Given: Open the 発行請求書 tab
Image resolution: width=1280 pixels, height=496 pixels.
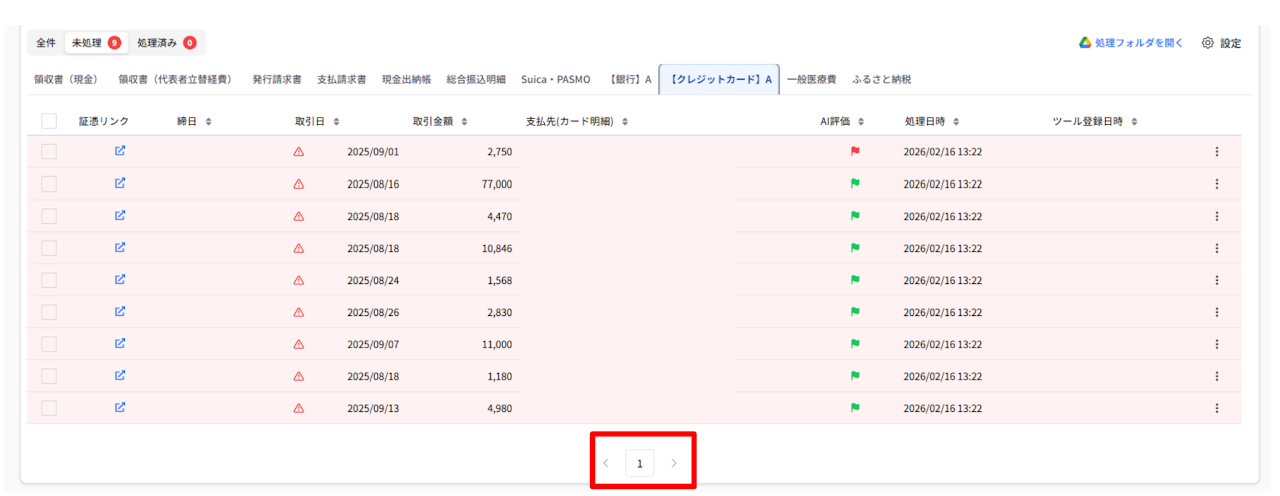Looking at the screenshot, I should pos(277,79).
